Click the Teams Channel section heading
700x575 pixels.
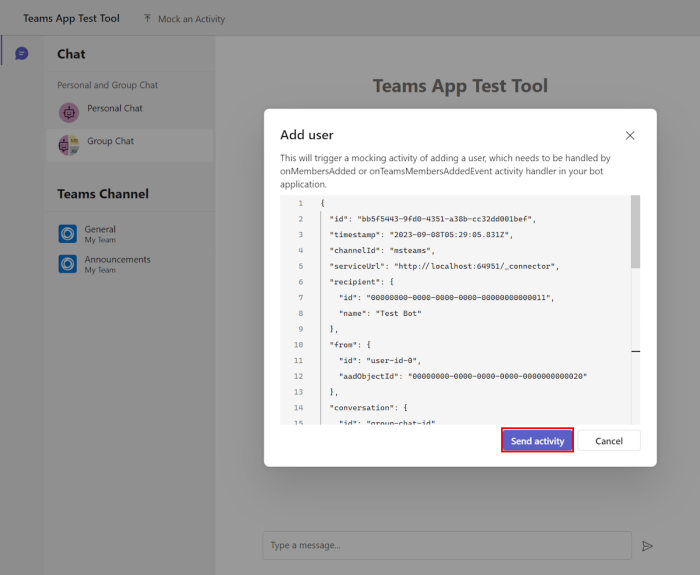pos(103,194)
